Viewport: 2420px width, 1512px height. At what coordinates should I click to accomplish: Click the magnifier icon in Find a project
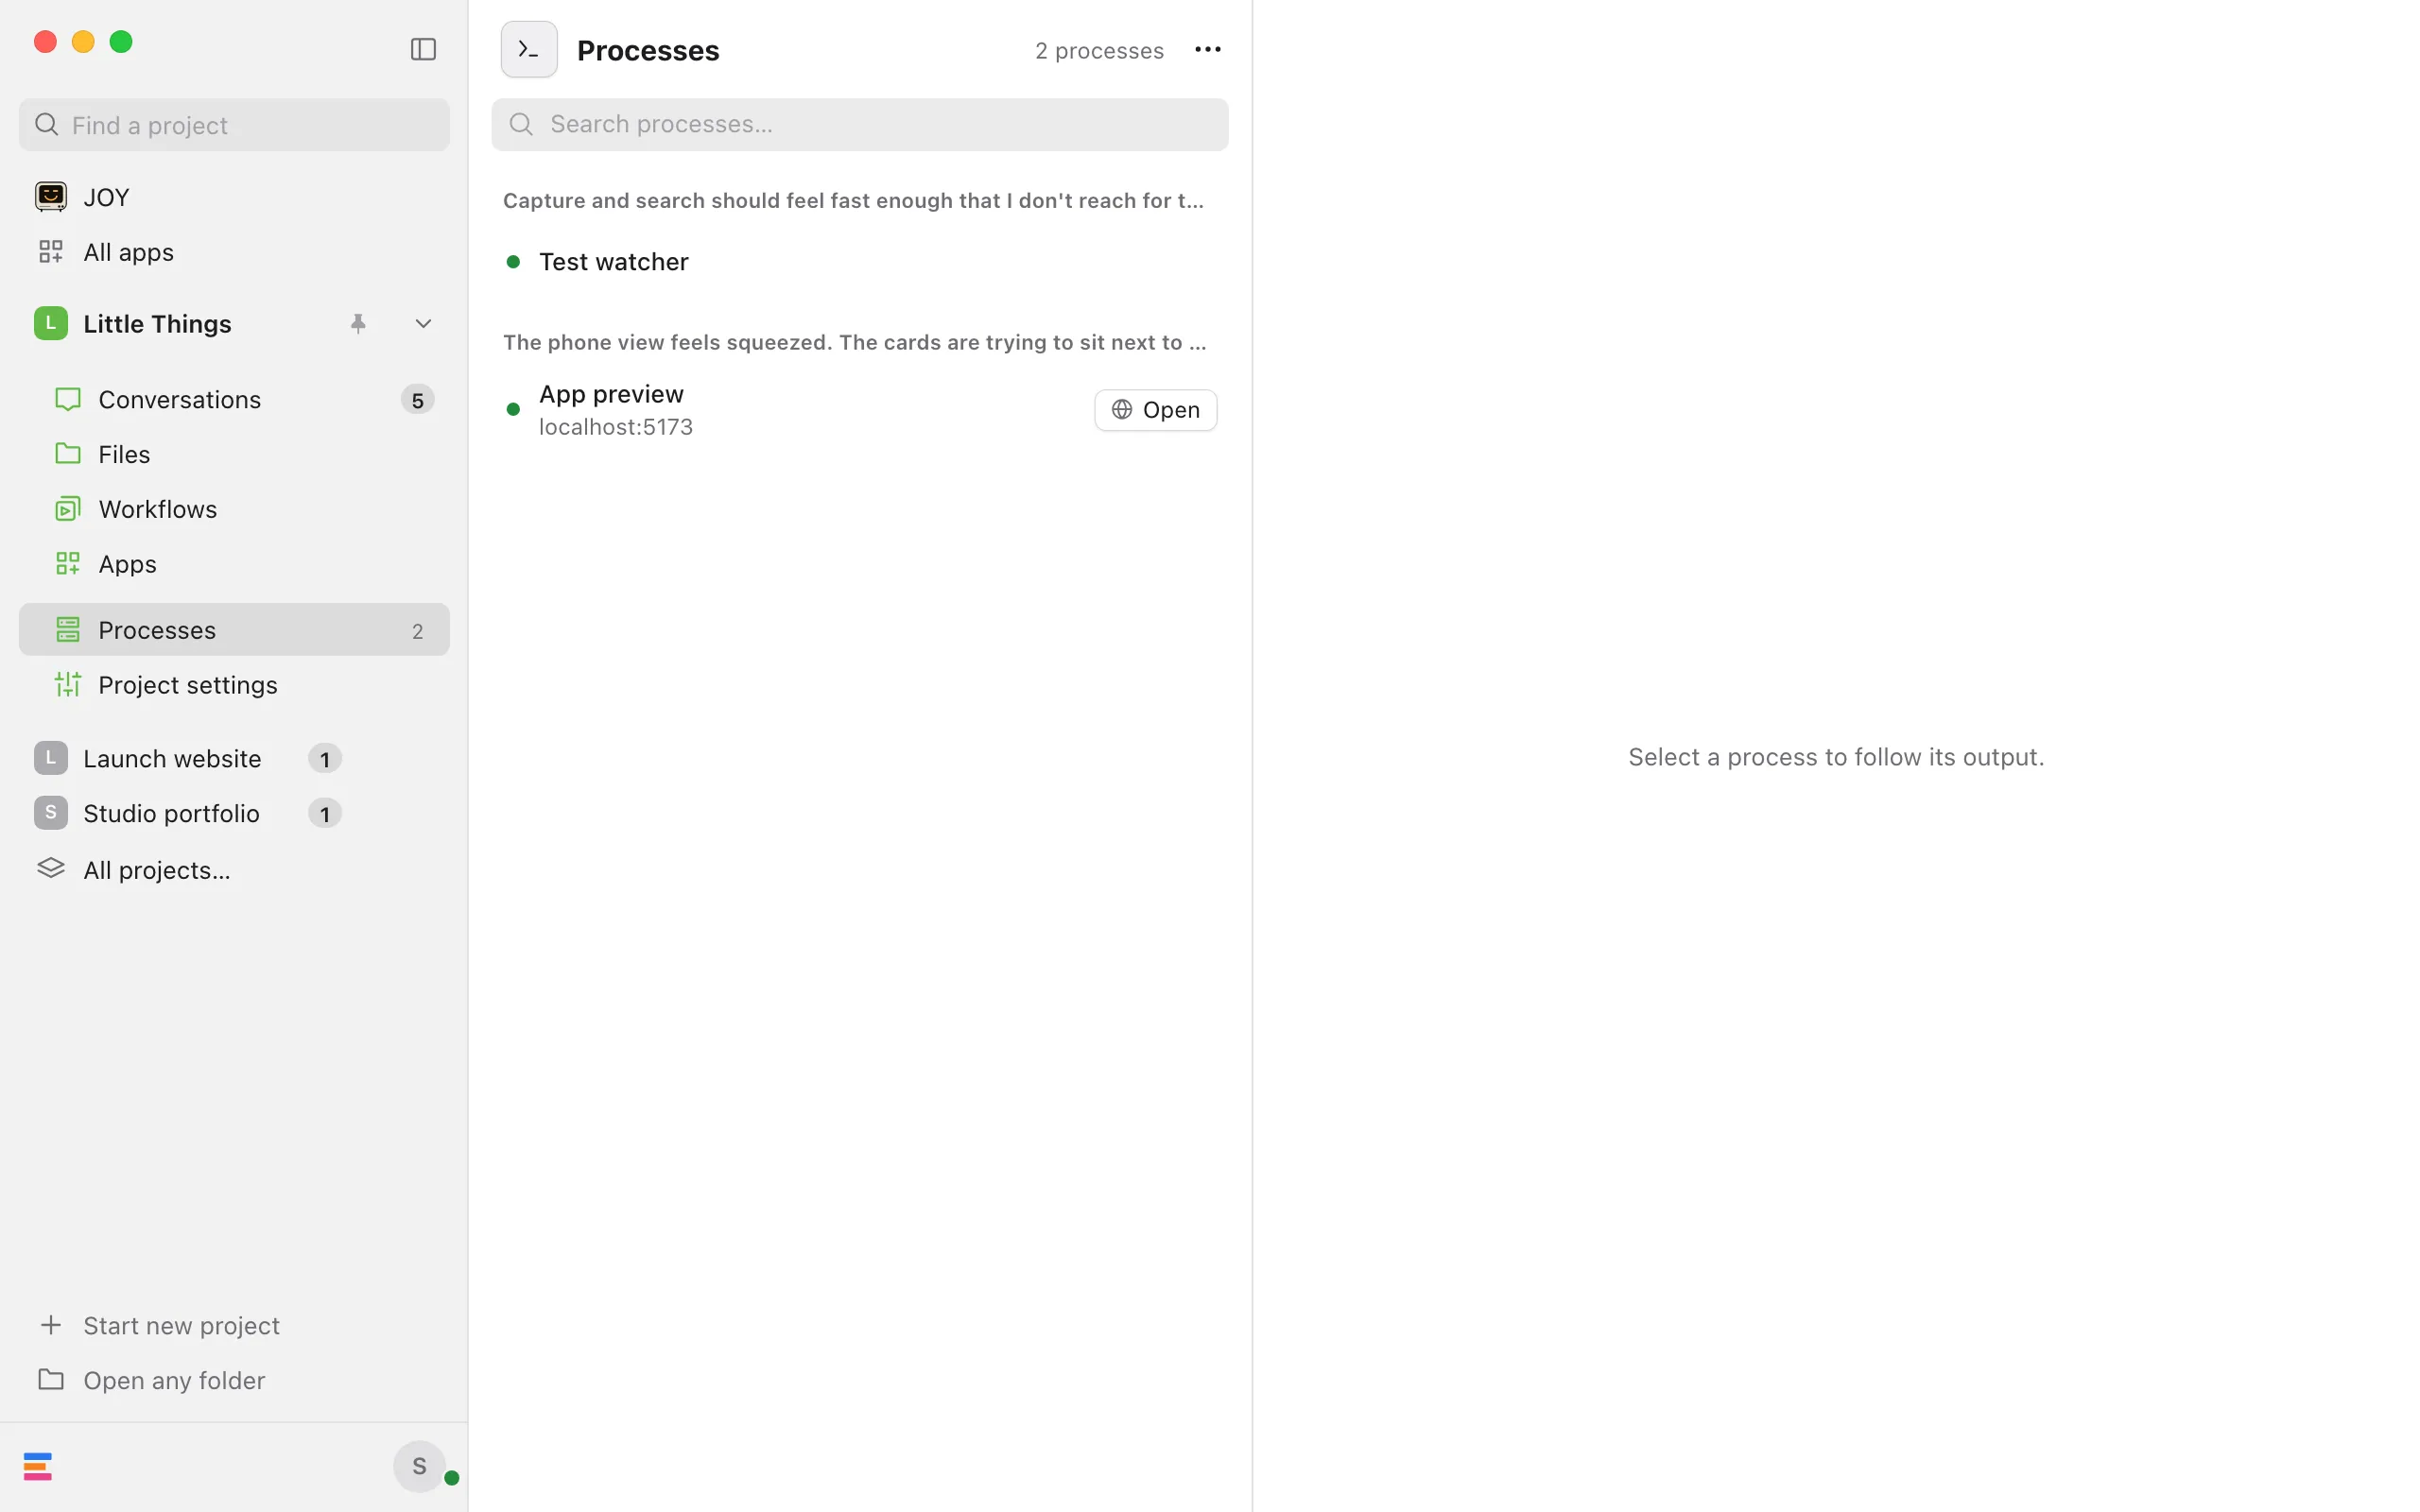(x=46, y=124)
